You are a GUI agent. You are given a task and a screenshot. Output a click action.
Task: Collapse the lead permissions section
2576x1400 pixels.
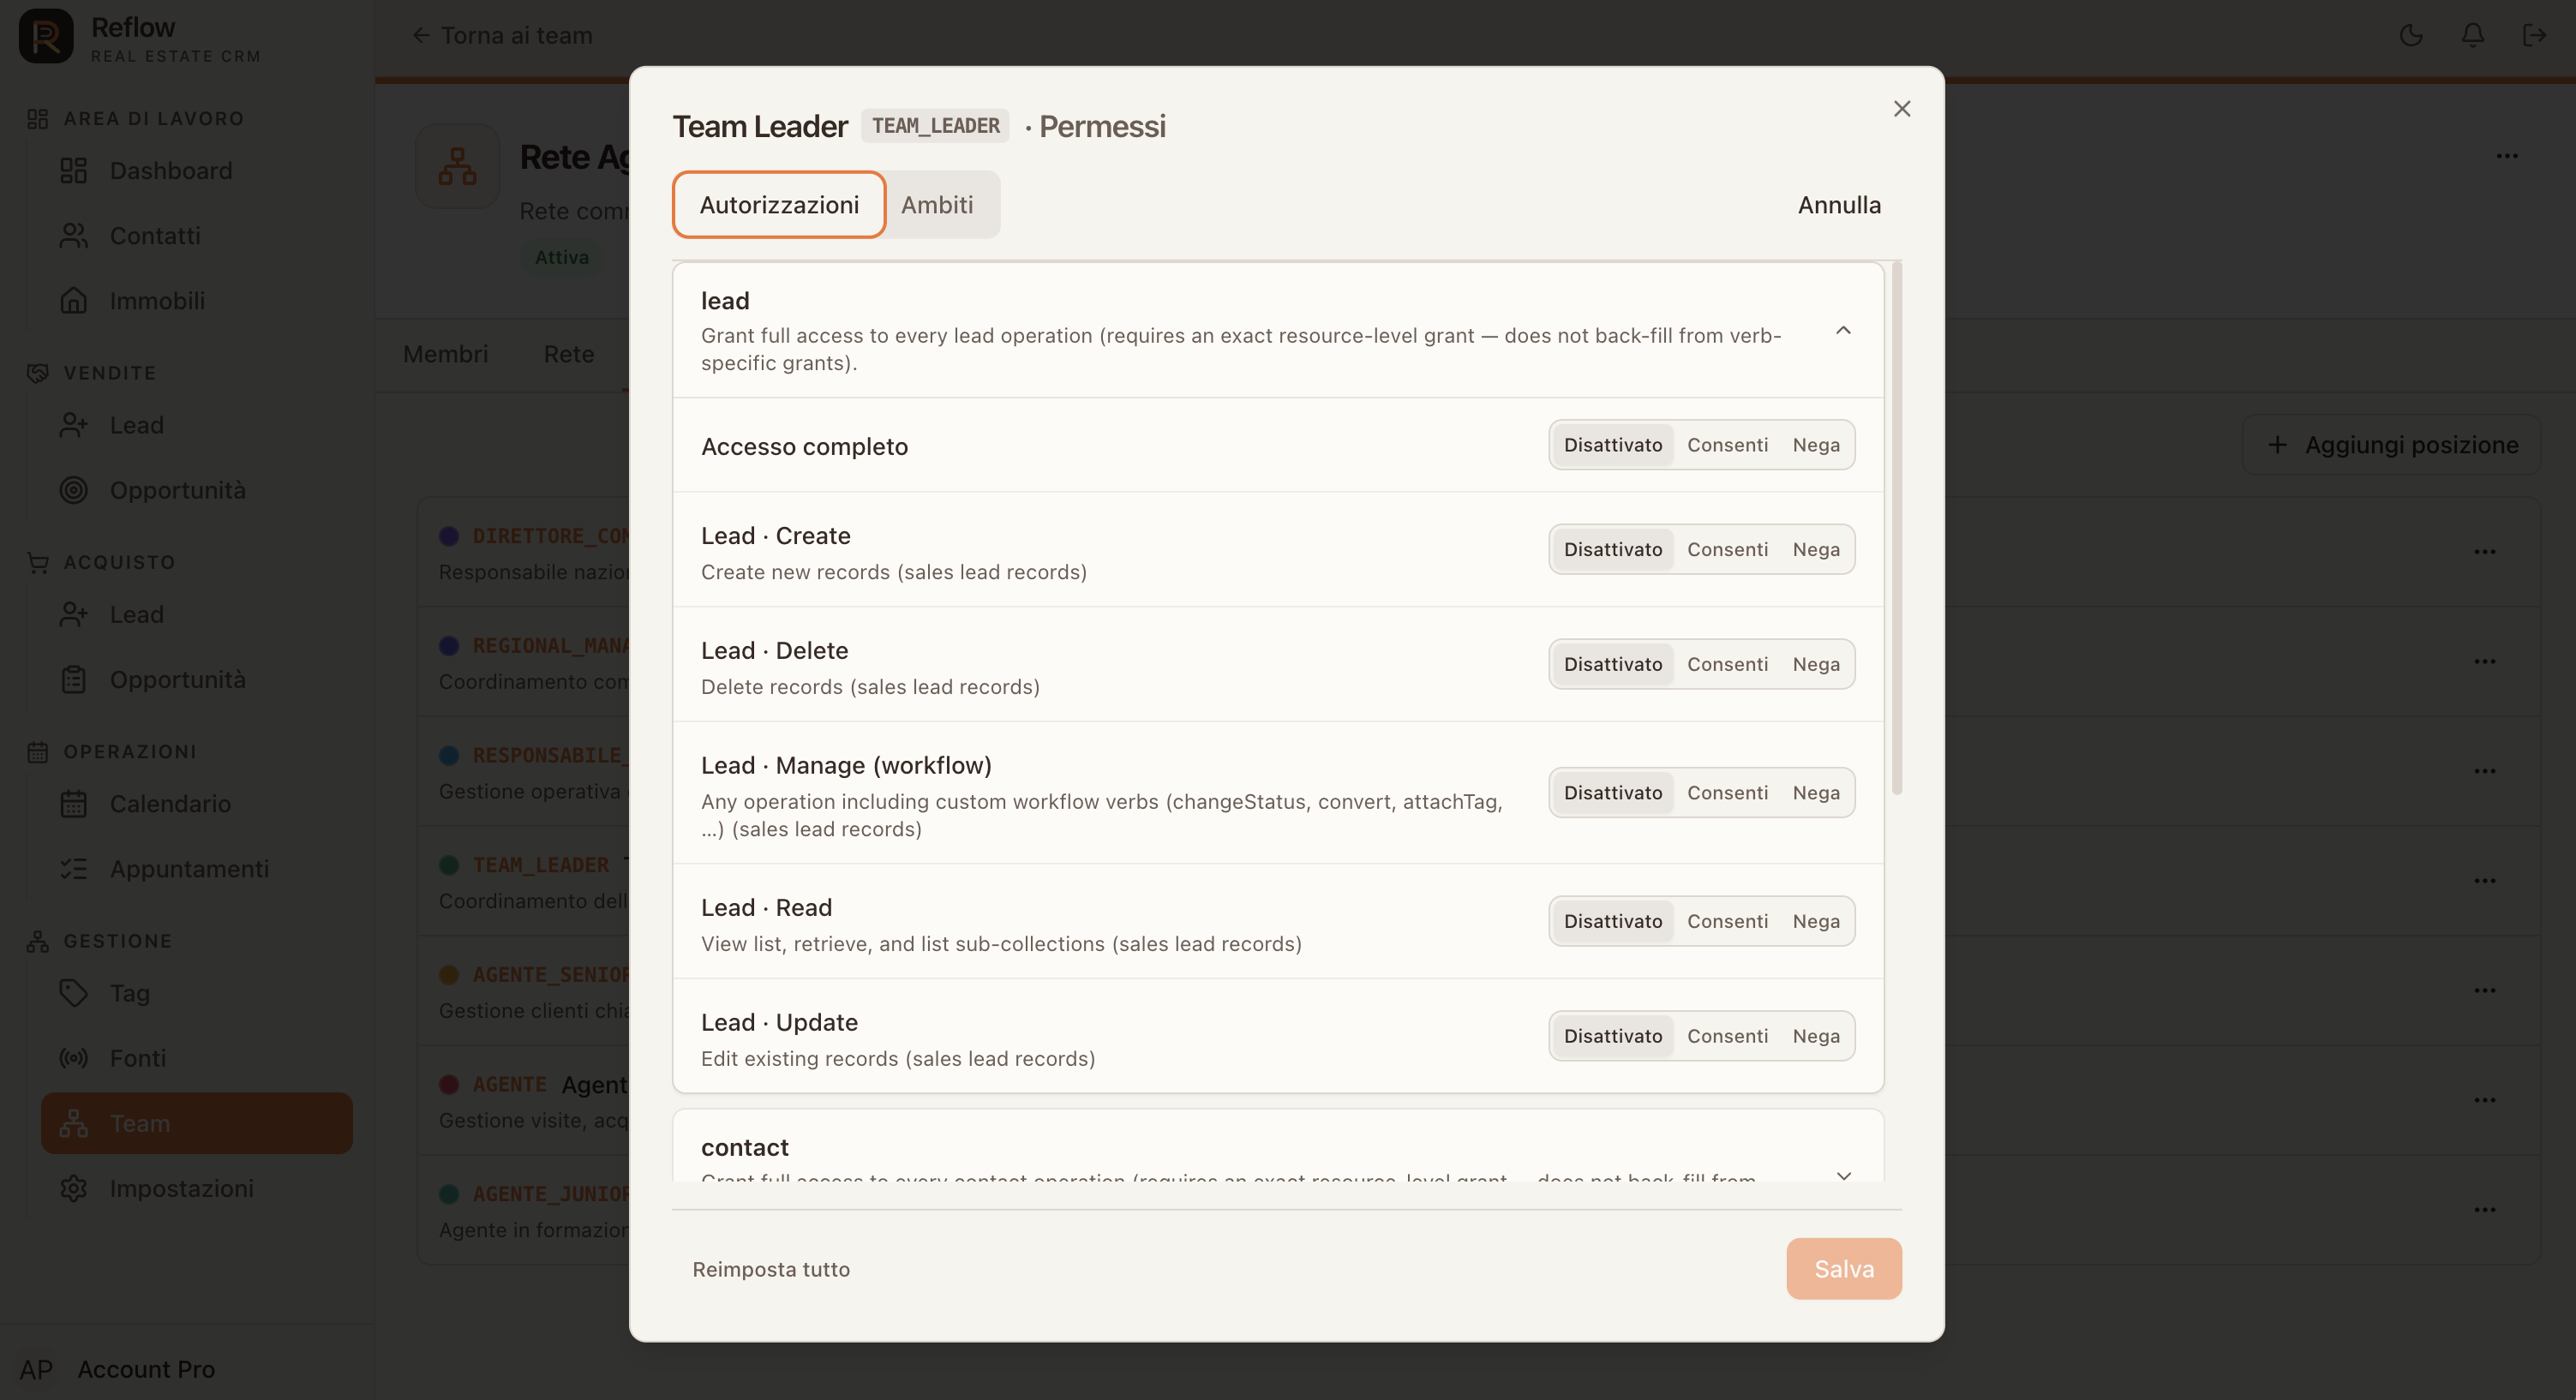click(x=1843, y=330)
